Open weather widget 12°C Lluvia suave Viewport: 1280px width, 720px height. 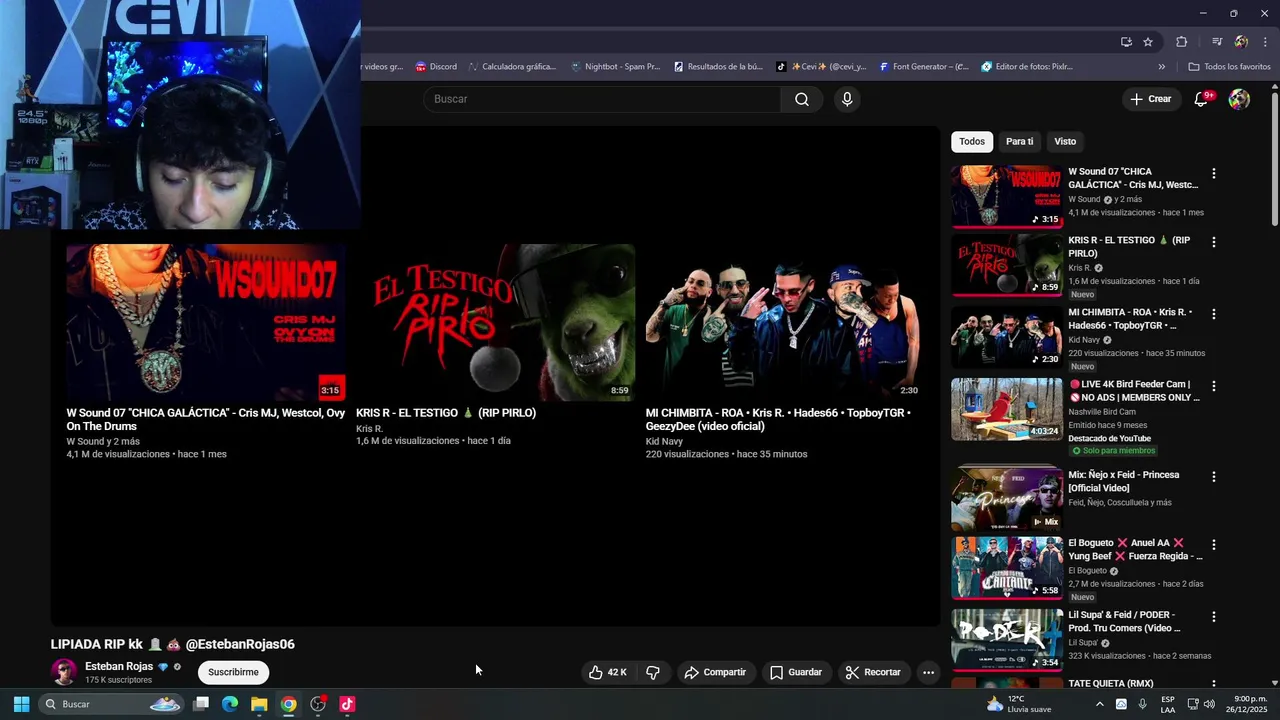point(1018,704)
